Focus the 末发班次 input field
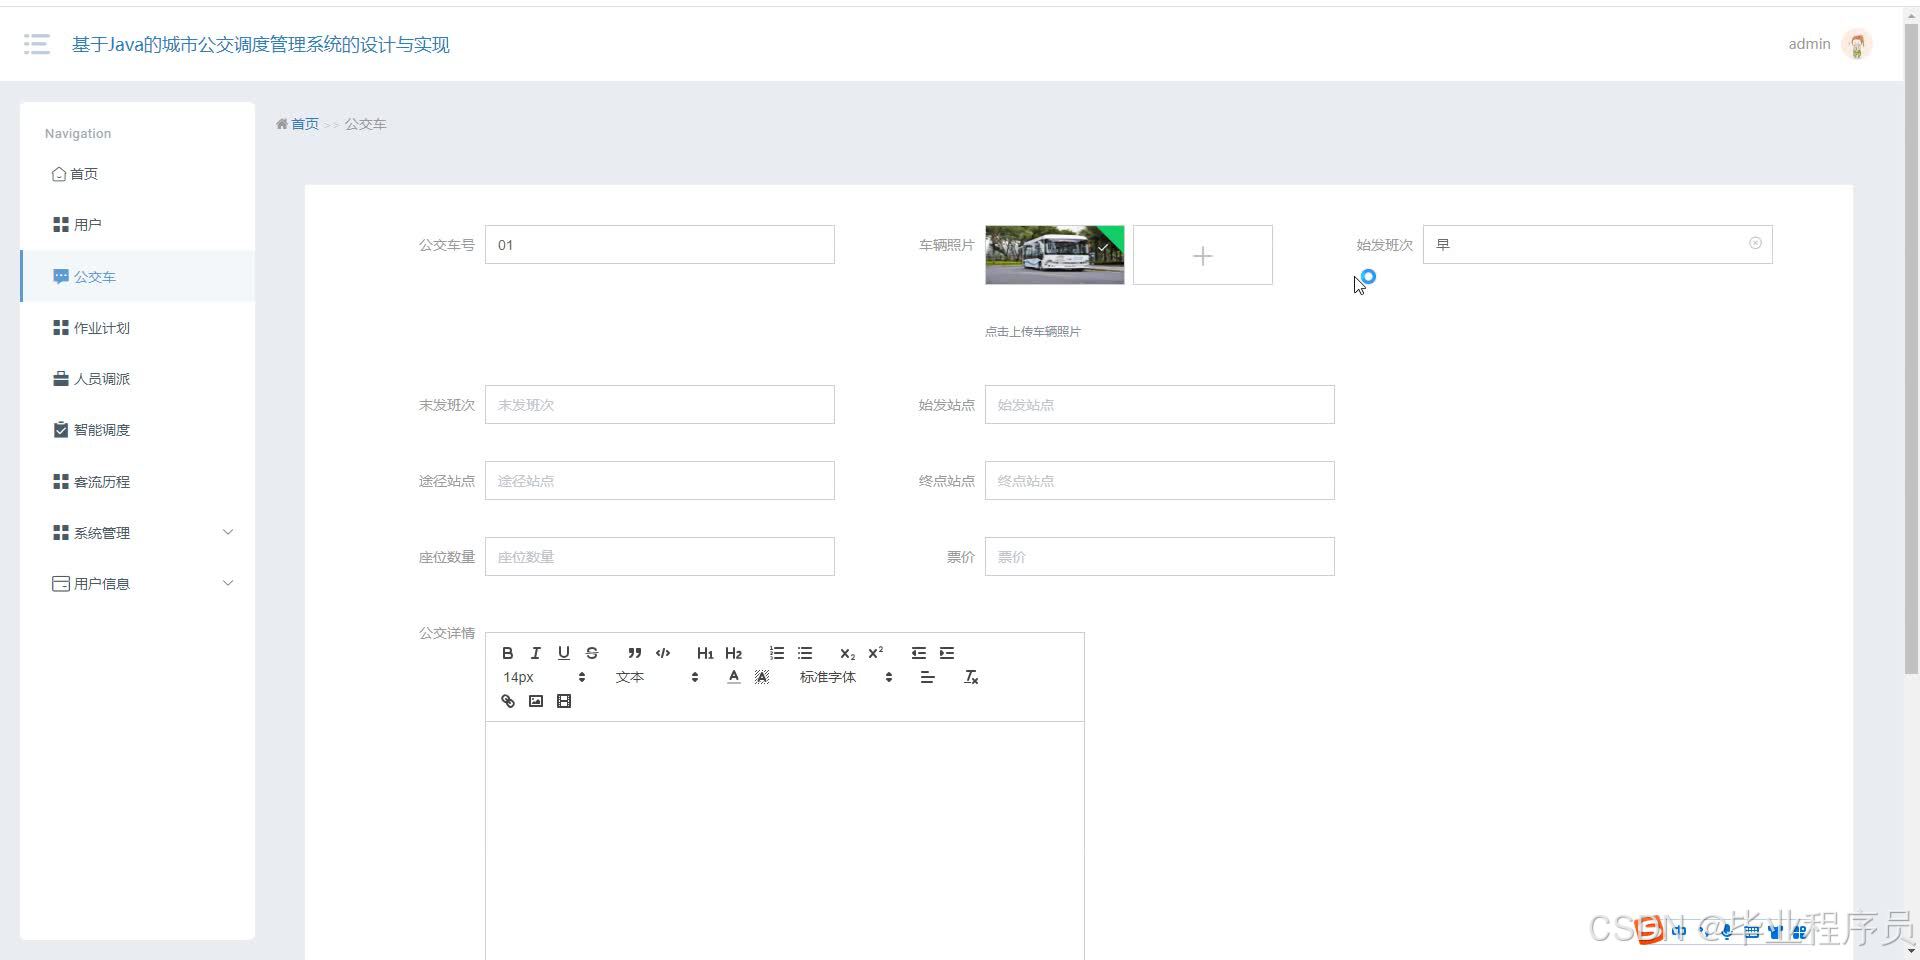This screenshot has height=960, width=1920. (x=660, y=405)
